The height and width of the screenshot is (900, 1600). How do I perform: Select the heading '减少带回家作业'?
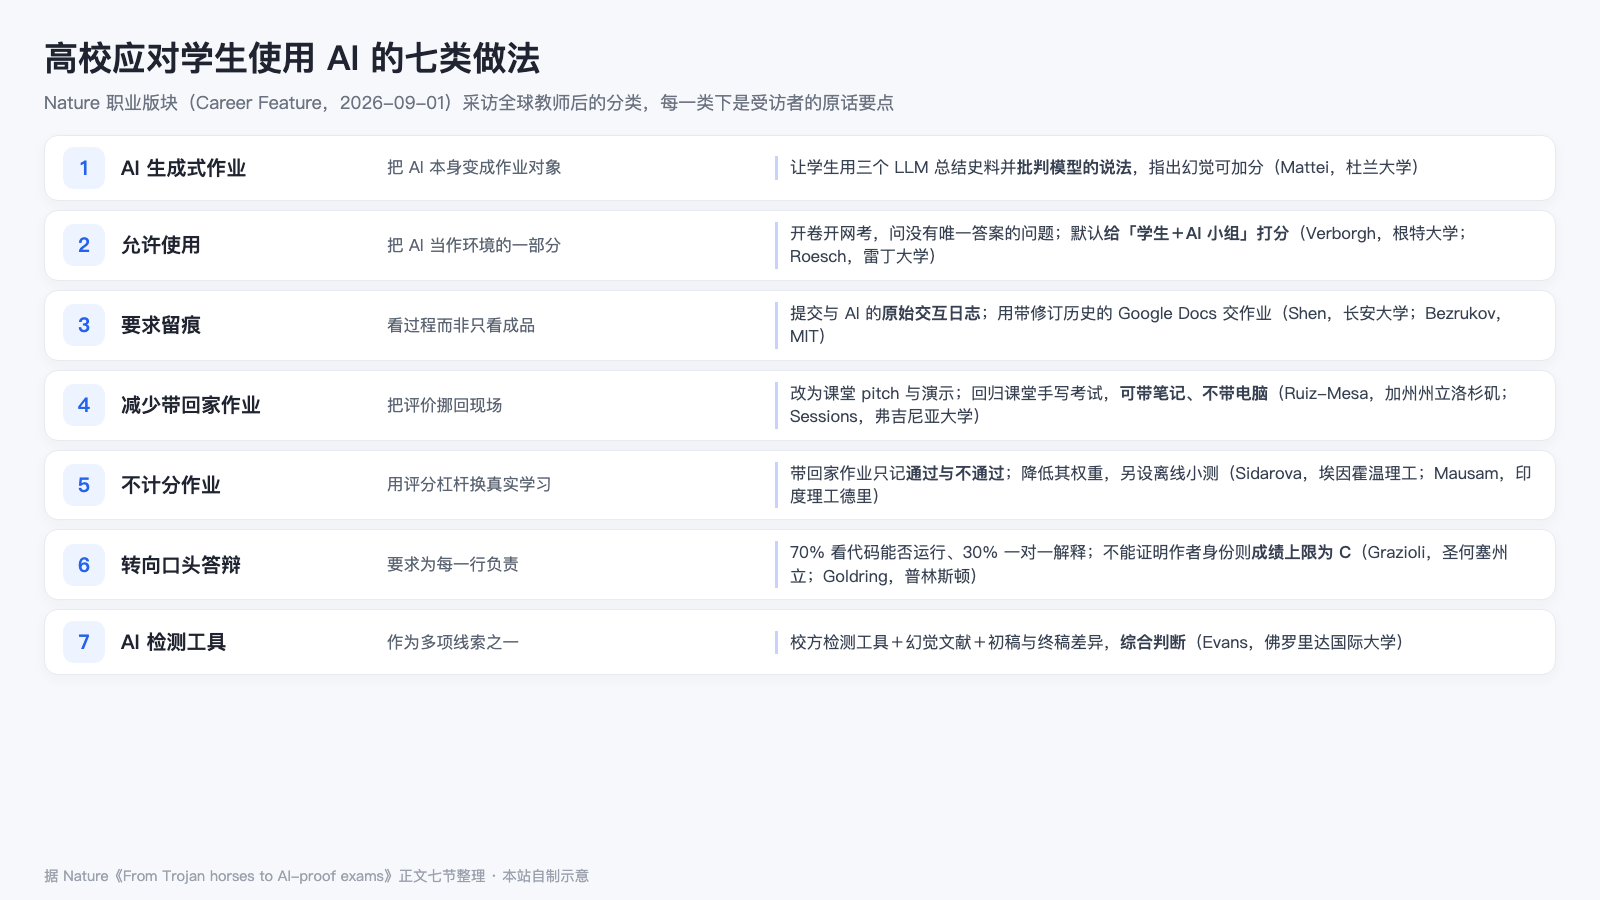(x=191, y=405)
